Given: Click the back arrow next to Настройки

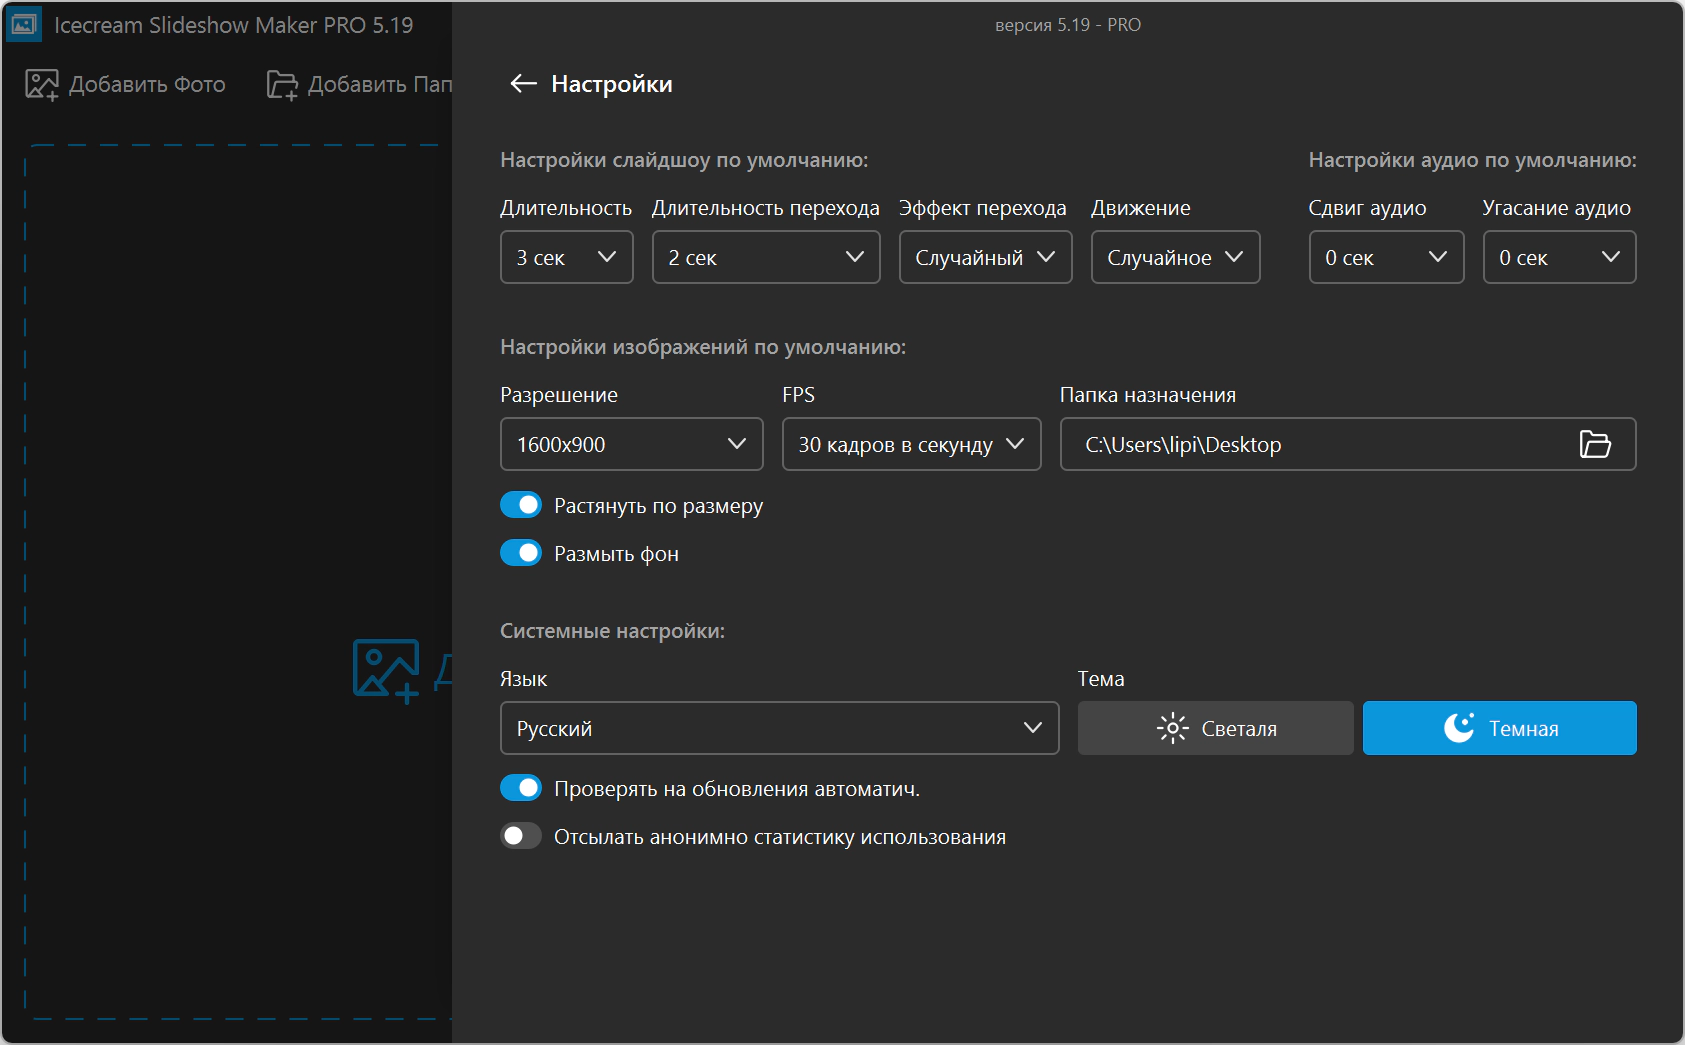Looking at the screenshot, I should [x=523, y=84].
